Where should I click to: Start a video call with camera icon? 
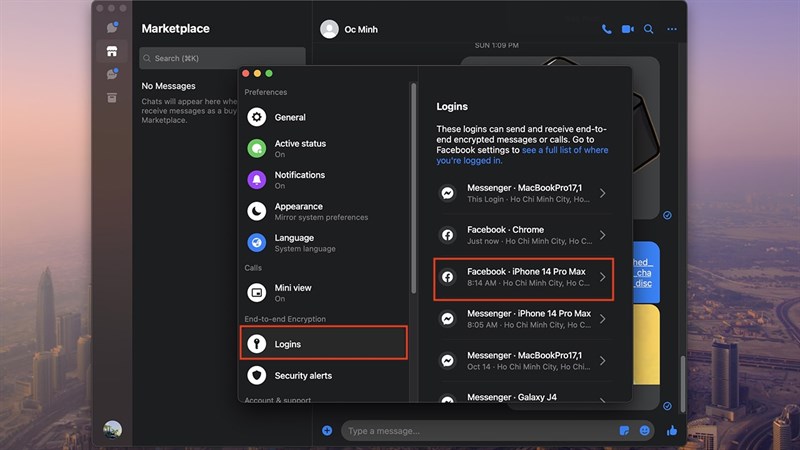(x=628, y=30)
